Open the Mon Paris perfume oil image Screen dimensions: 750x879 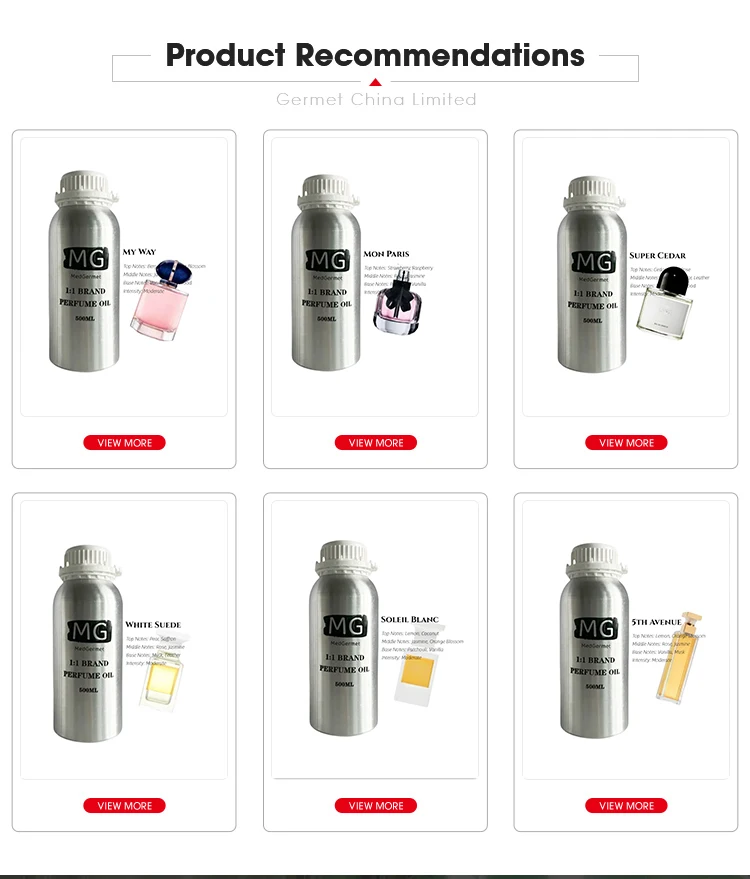point(375,277)
